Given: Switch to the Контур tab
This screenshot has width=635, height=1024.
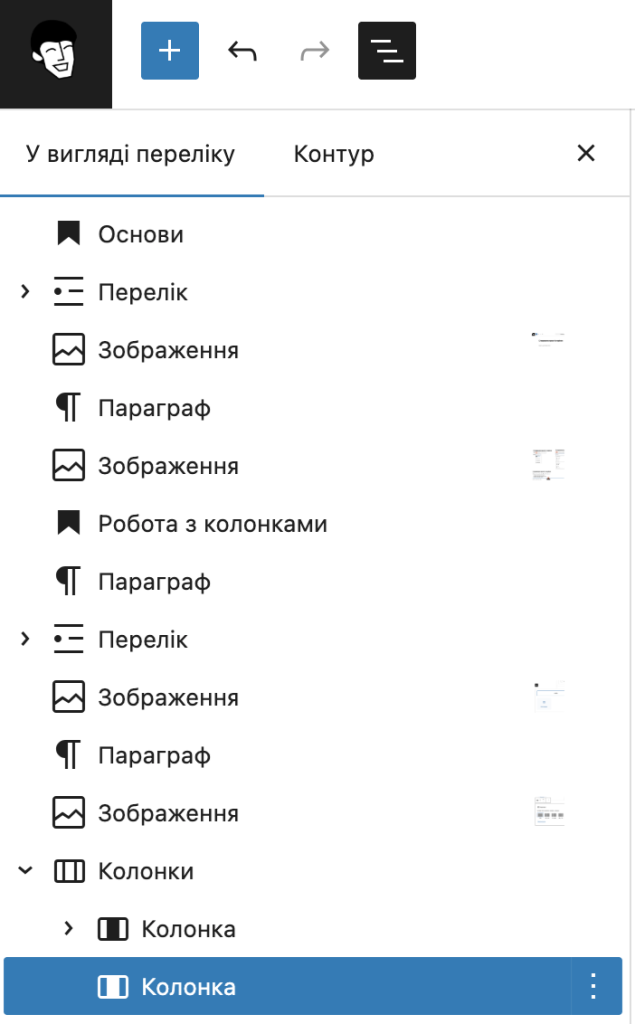Looking at the screenshot, I should click(x=334, y=154).
